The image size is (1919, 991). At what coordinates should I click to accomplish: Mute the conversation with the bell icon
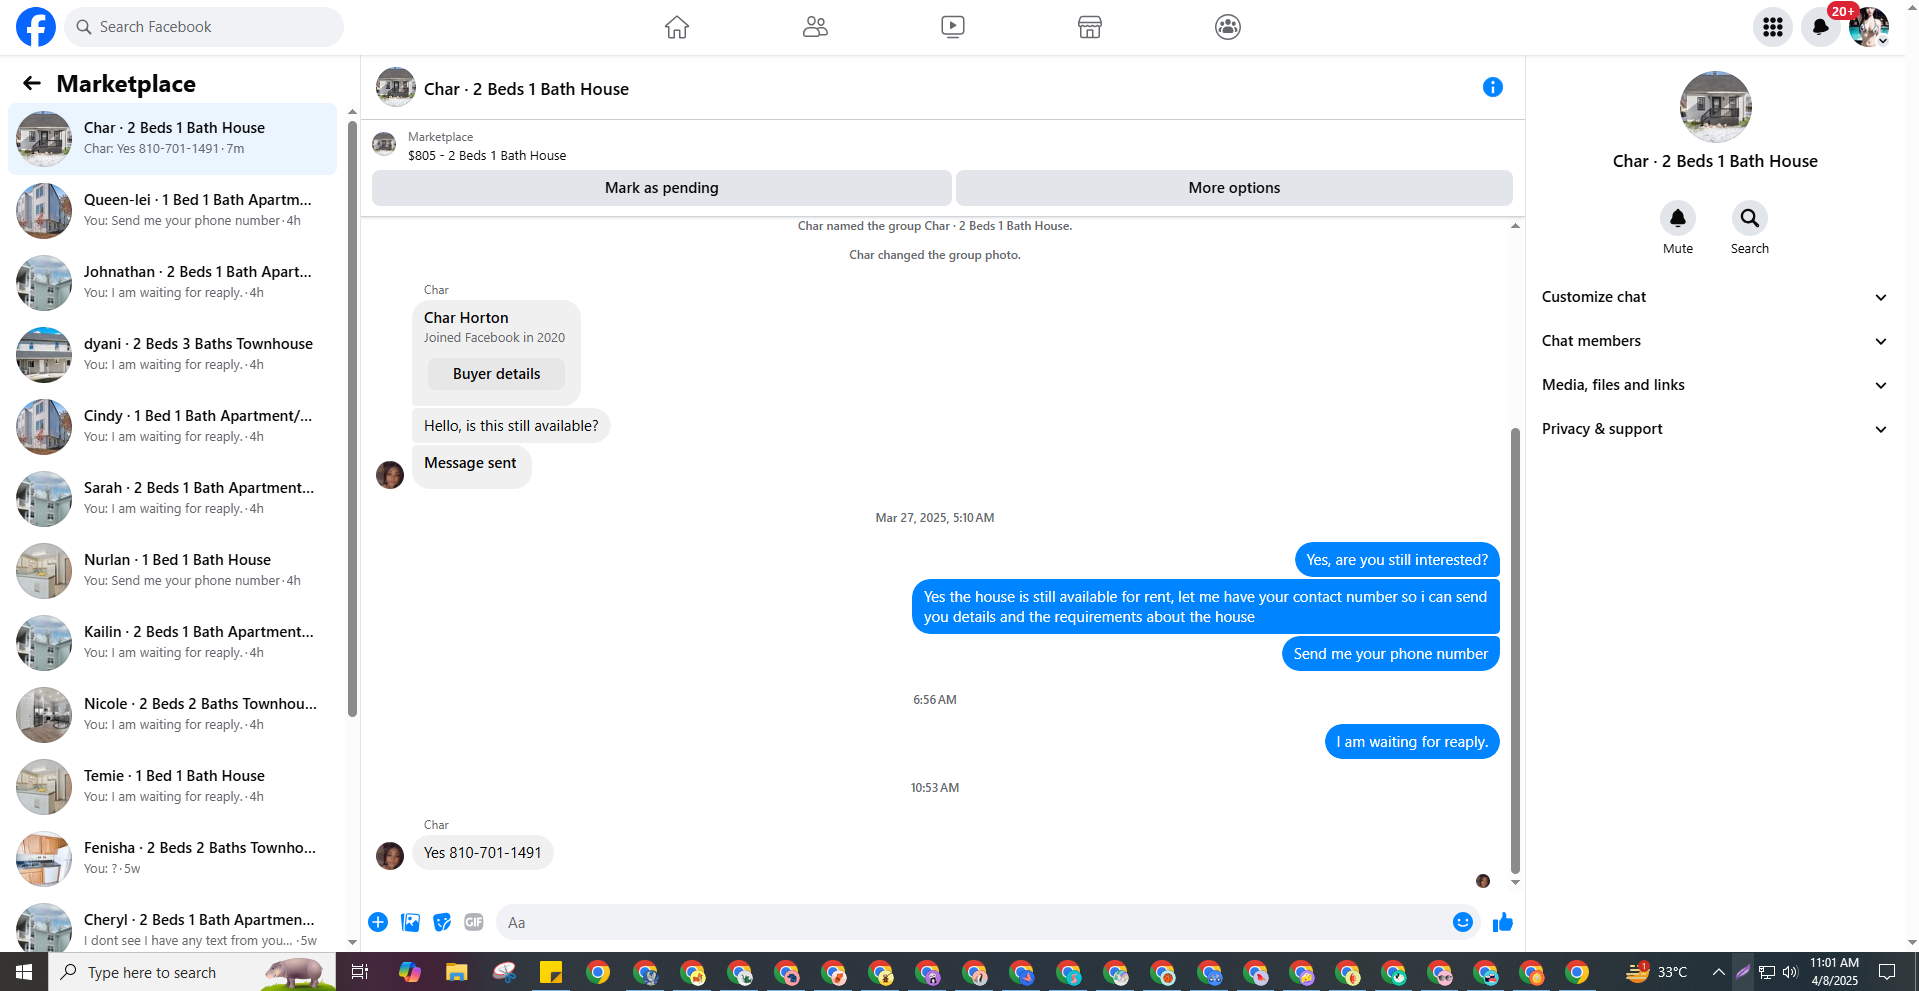pos(1678,218)
